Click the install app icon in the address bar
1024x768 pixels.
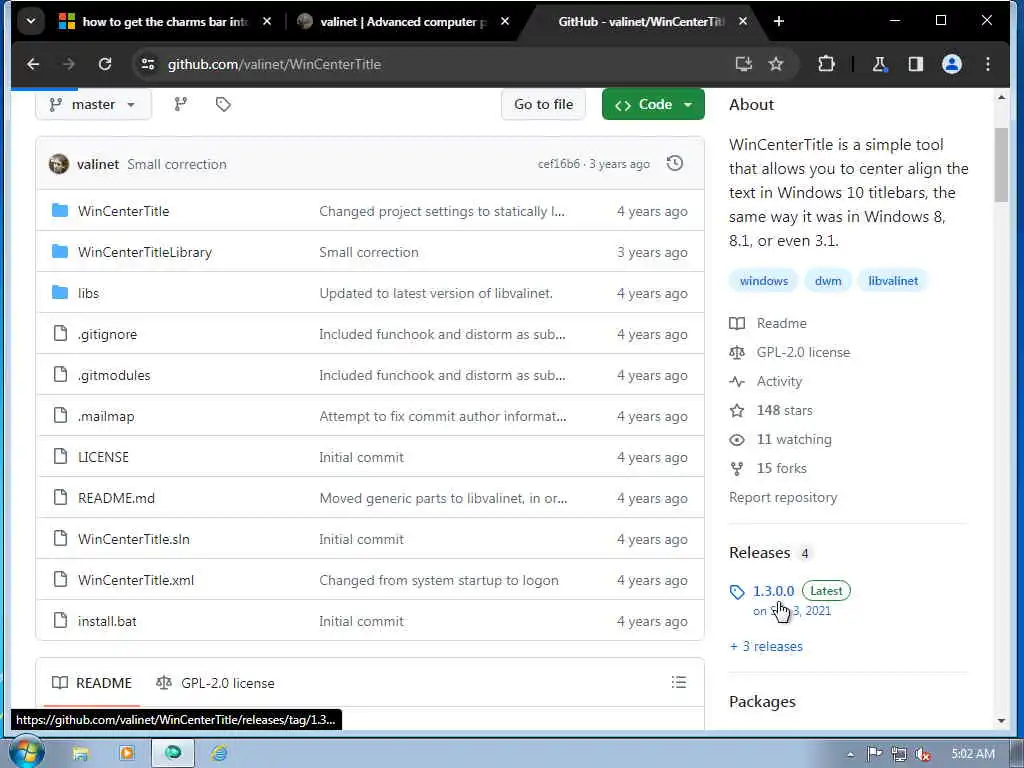tap(743, 64)
